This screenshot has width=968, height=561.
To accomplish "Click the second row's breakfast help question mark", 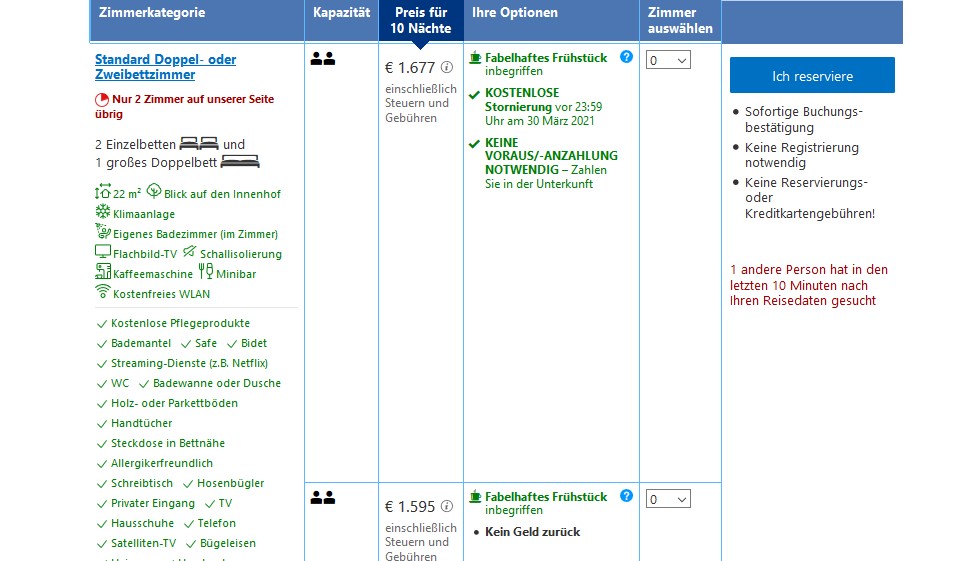I will (x=626, y=495).
